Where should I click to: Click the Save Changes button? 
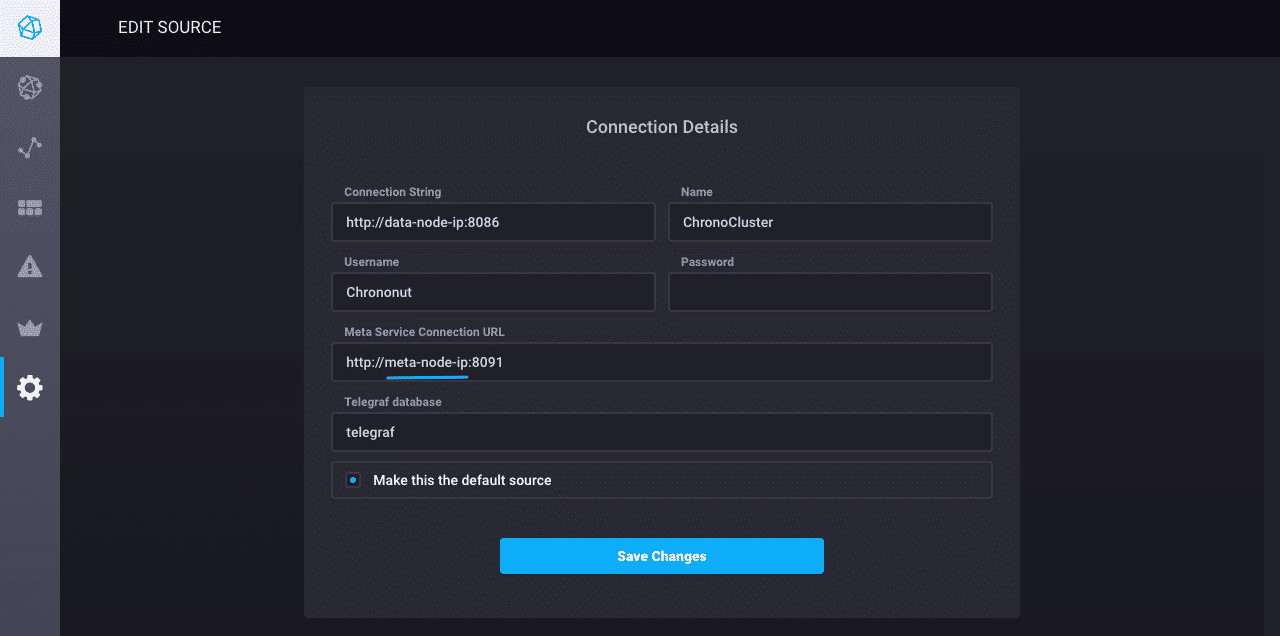pos(661,556)
